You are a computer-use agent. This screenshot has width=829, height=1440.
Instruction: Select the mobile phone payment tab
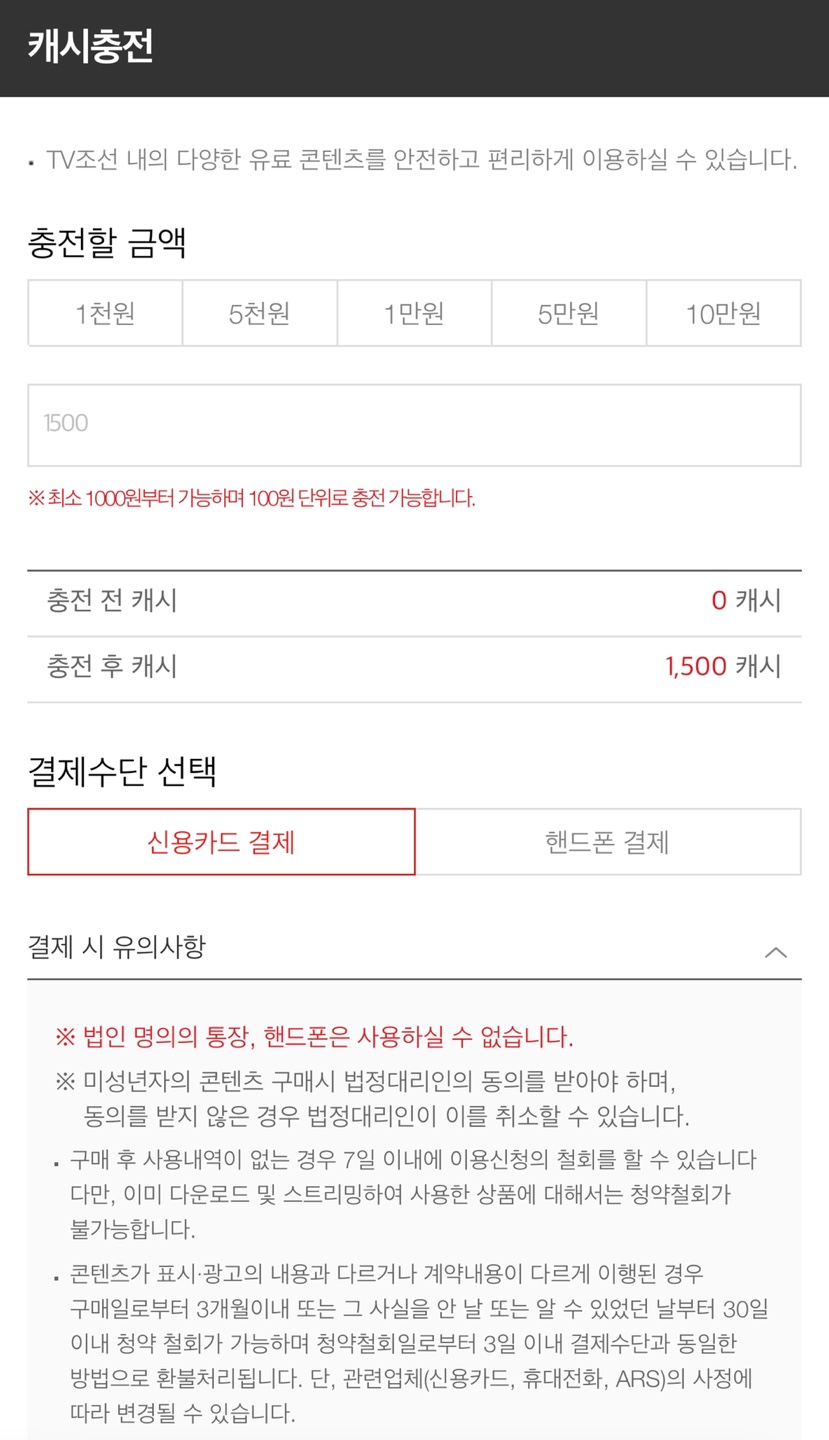608,841
